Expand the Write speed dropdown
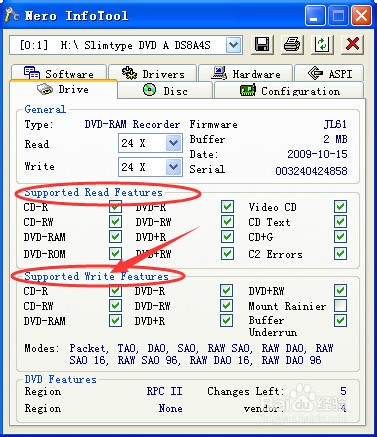 (x=174, y=167)
